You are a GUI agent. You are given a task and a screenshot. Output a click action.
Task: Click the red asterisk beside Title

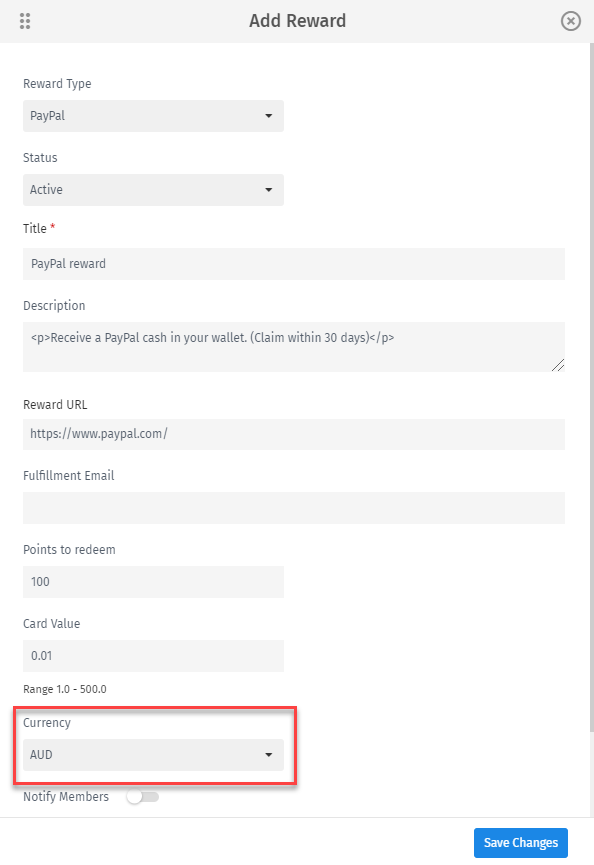52,228
